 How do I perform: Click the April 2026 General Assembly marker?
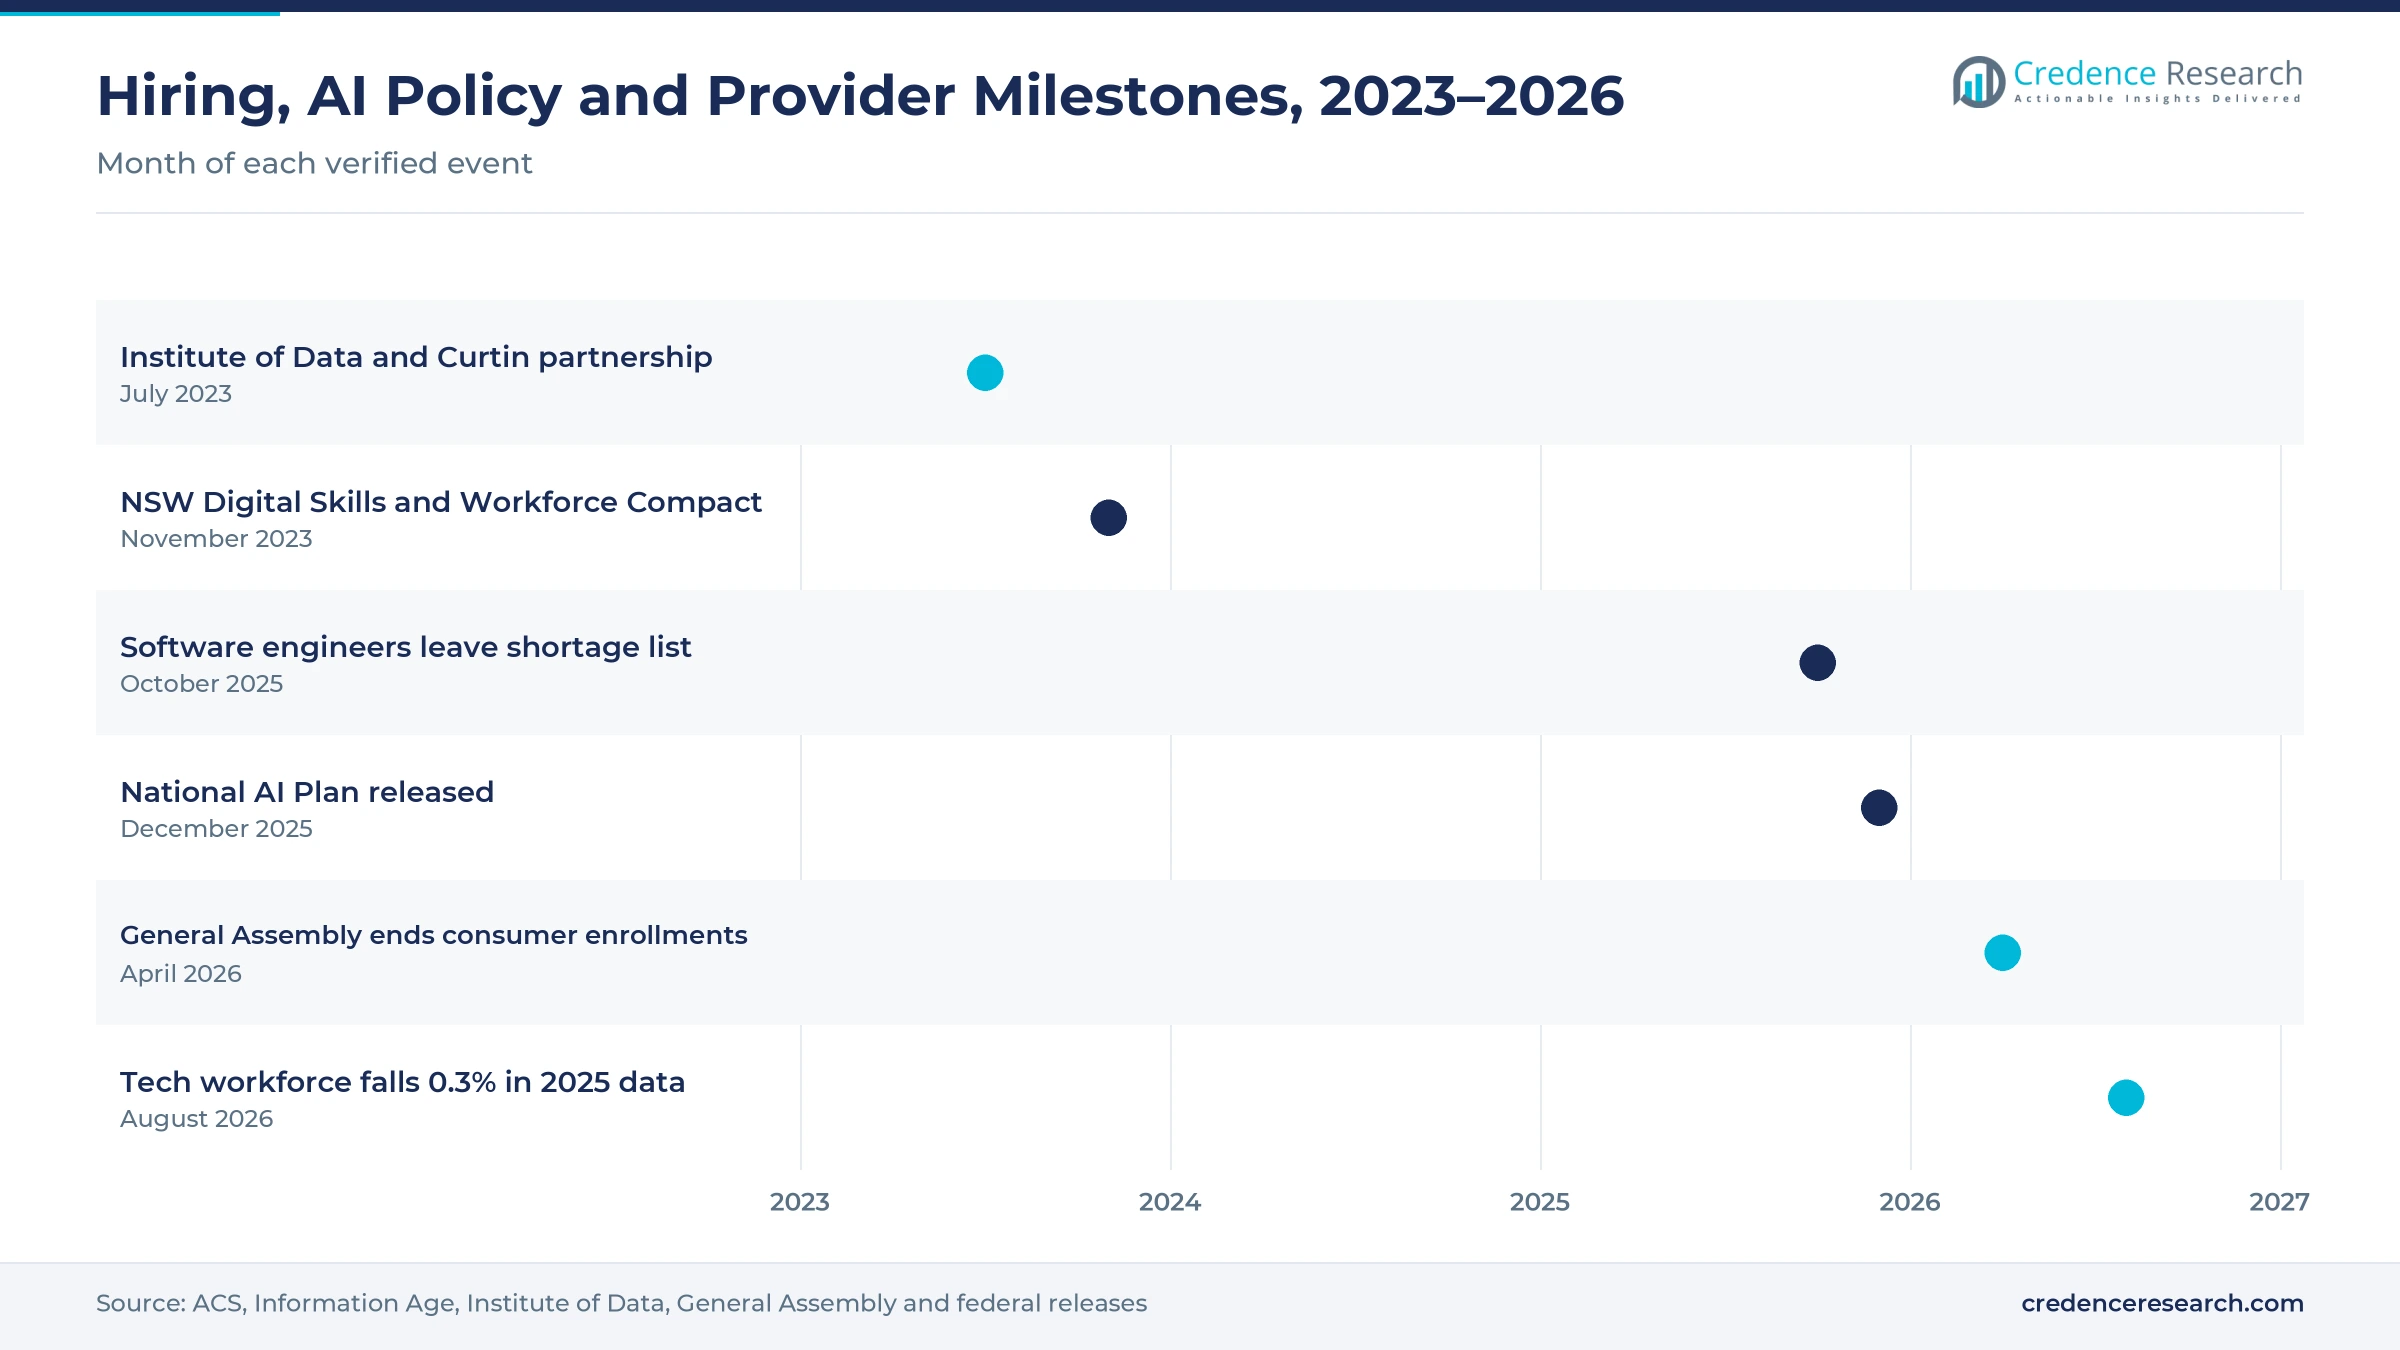2002,953
